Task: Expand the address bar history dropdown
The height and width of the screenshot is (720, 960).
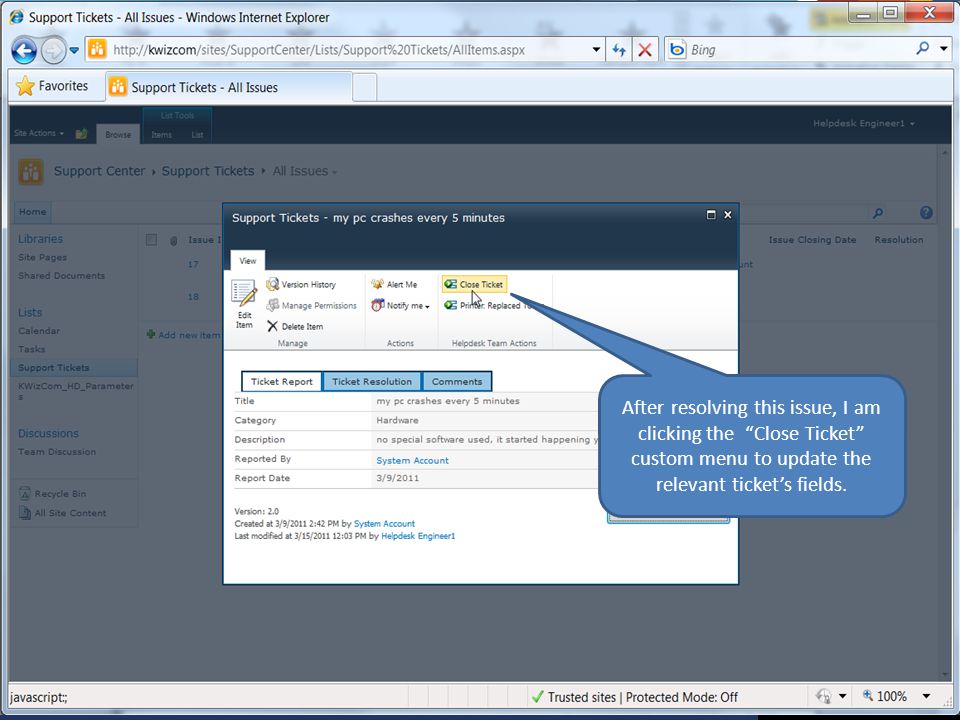Action: [596, 50]
